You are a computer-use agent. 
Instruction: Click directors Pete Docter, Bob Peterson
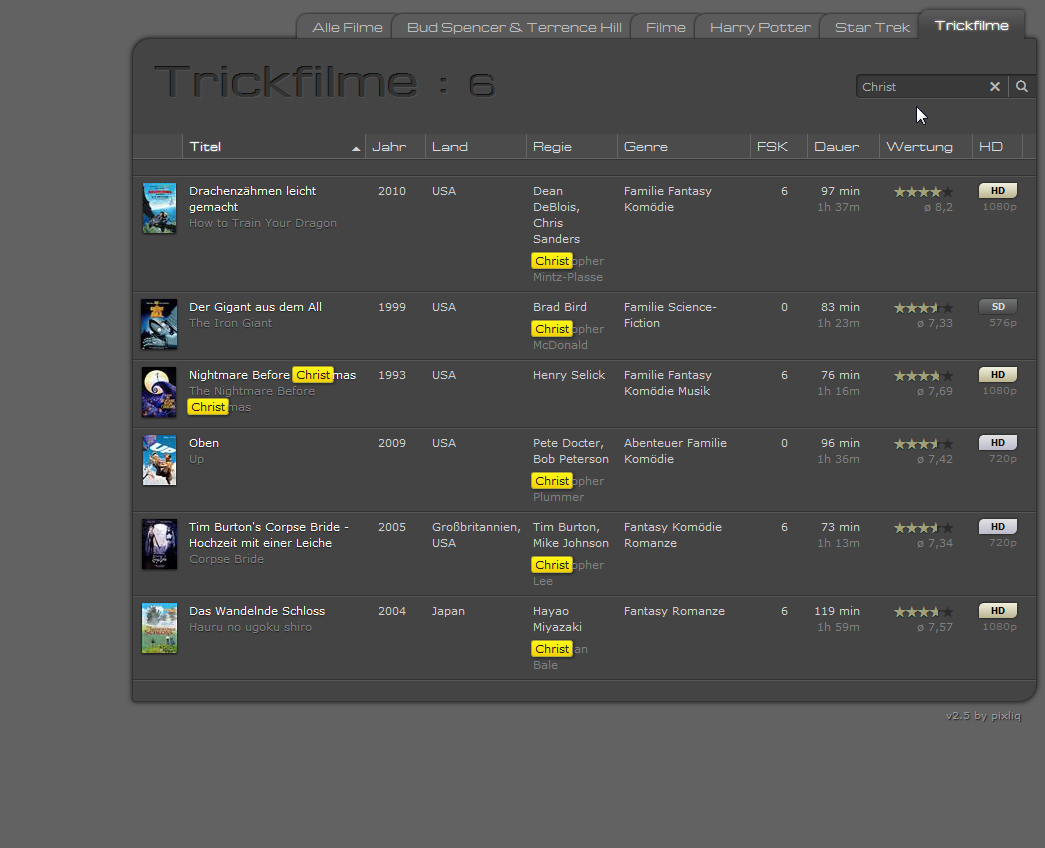[x=570, y=451]
